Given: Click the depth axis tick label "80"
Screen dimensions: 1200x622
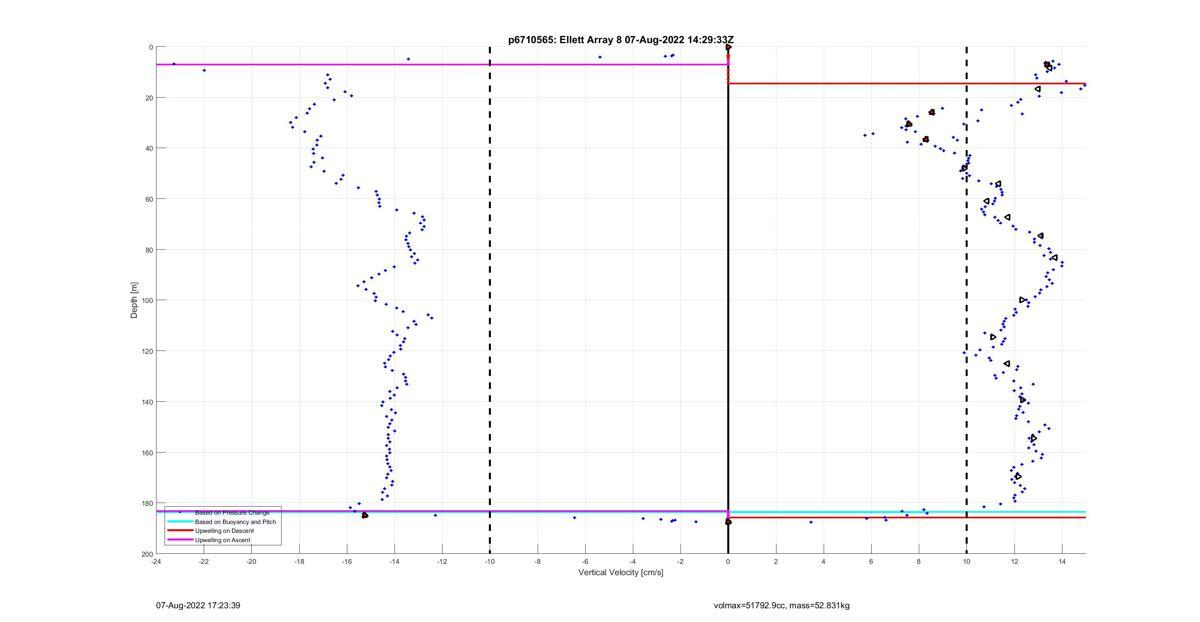Looking at the screenshot, I should pyautogui.click(x=148, y=250).
